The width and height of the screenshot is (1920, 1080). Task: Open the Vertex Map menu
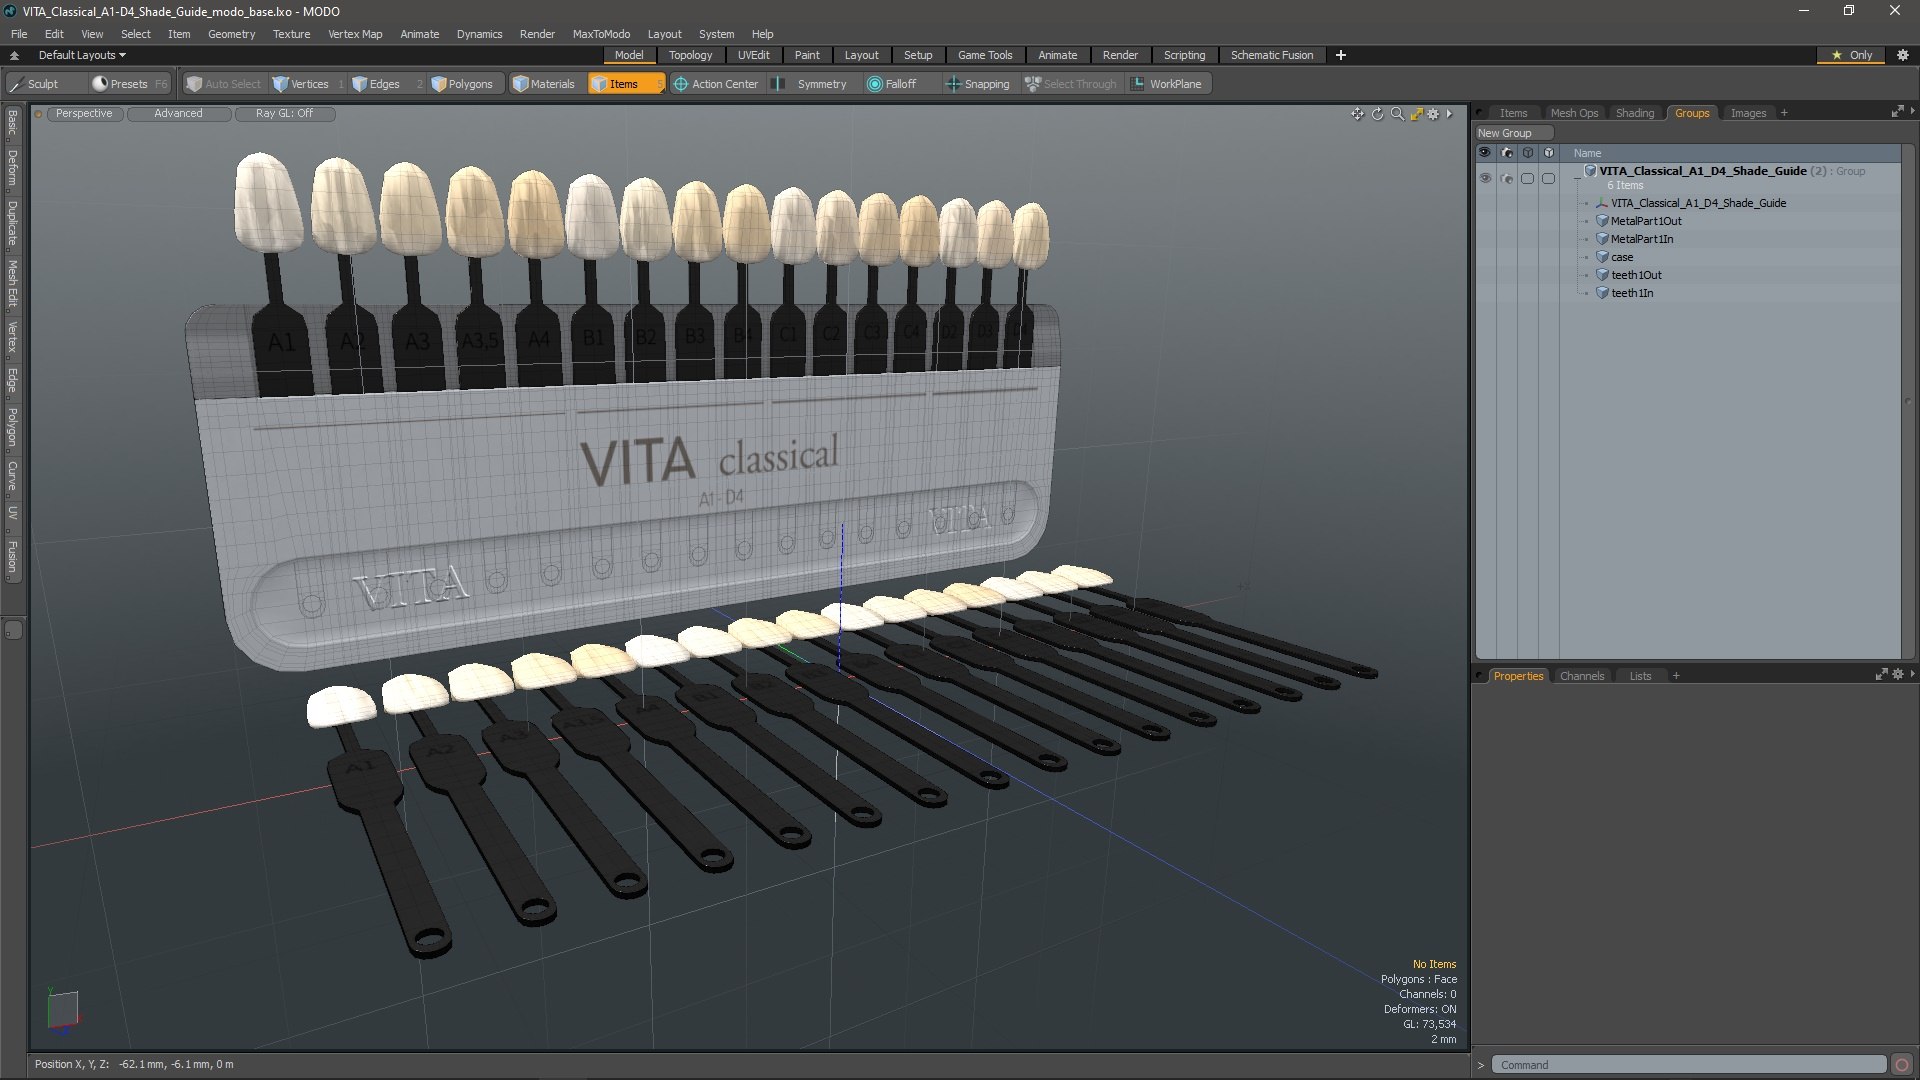tap(355, 34)
